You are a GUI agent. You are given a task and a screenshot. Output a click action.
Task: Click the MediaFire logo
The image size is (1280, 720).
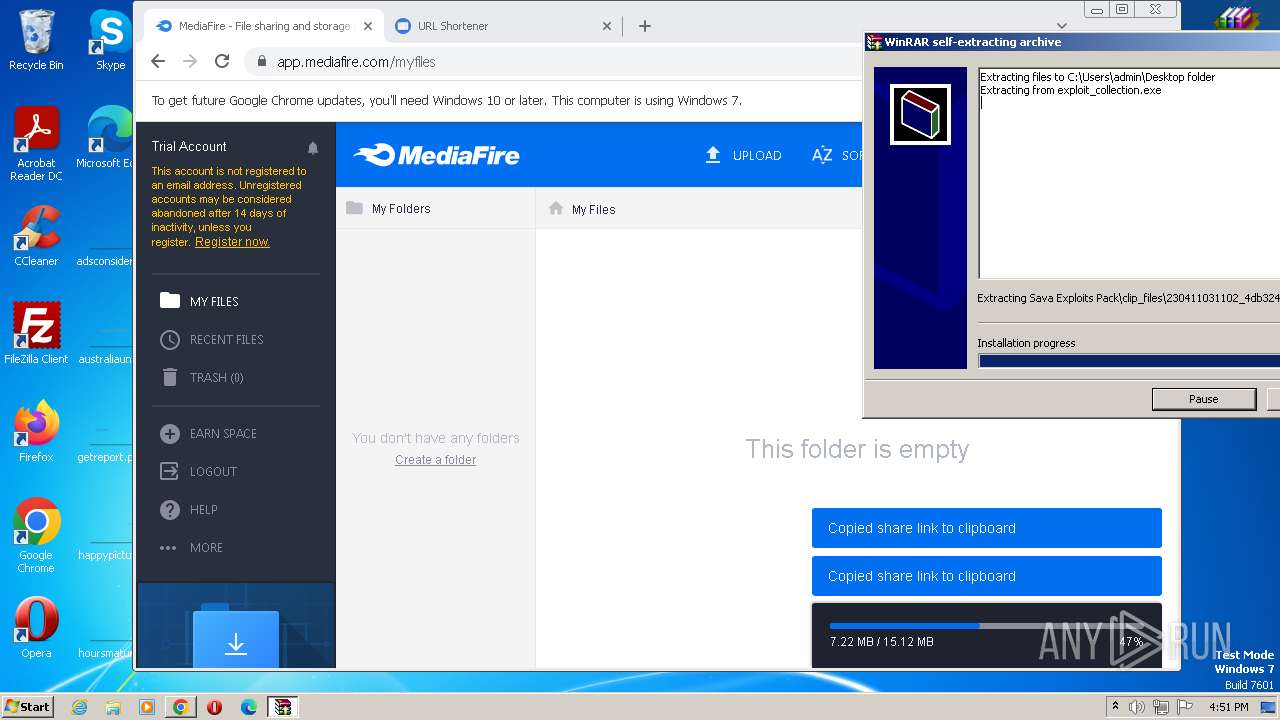tap(436, 155)
